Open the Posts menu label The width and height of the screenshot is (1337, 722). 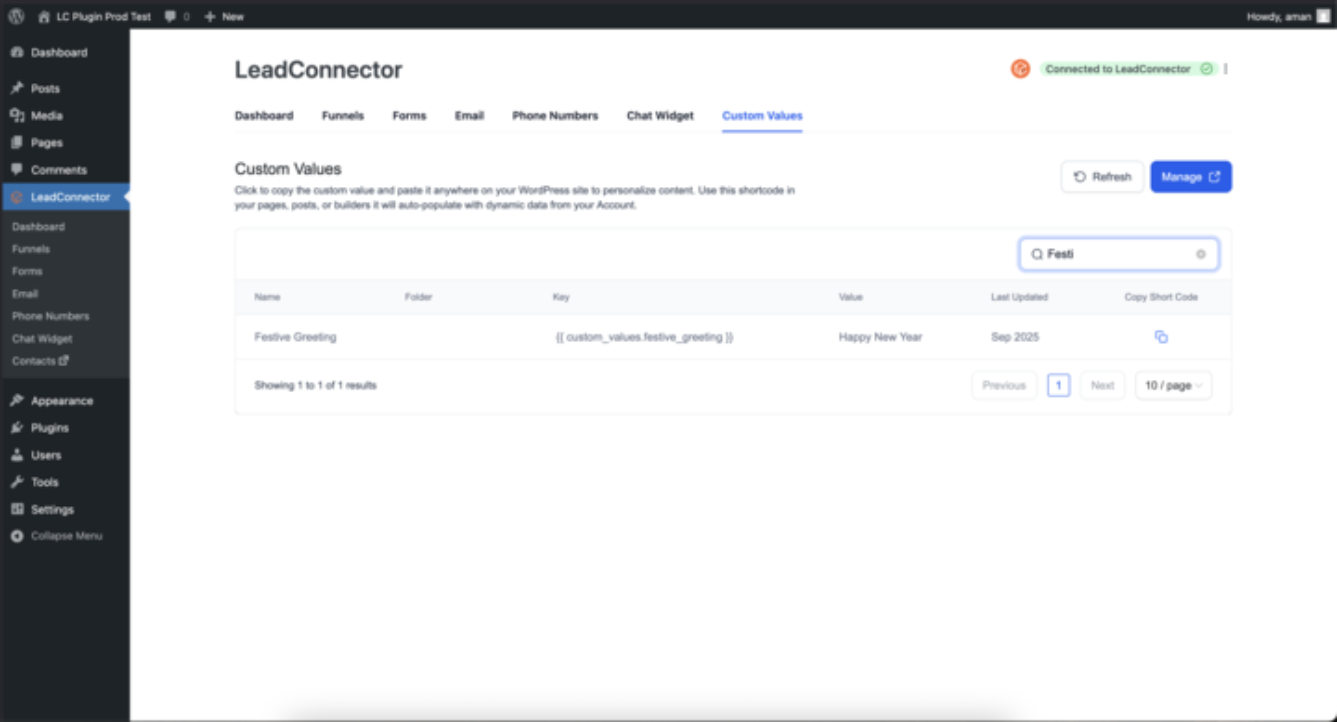click(45, 88)
